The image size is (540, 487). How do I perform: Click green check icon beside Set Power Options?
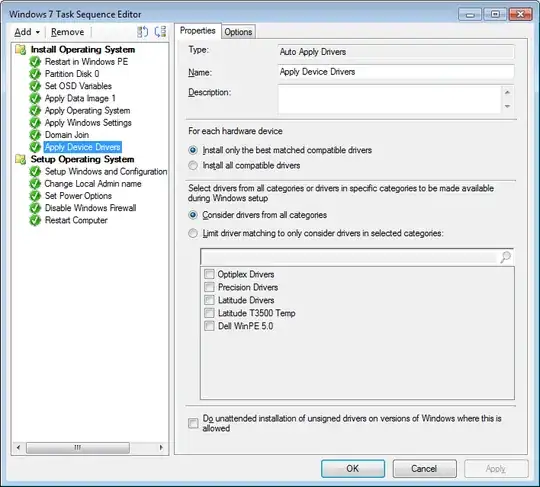[35, 196]
